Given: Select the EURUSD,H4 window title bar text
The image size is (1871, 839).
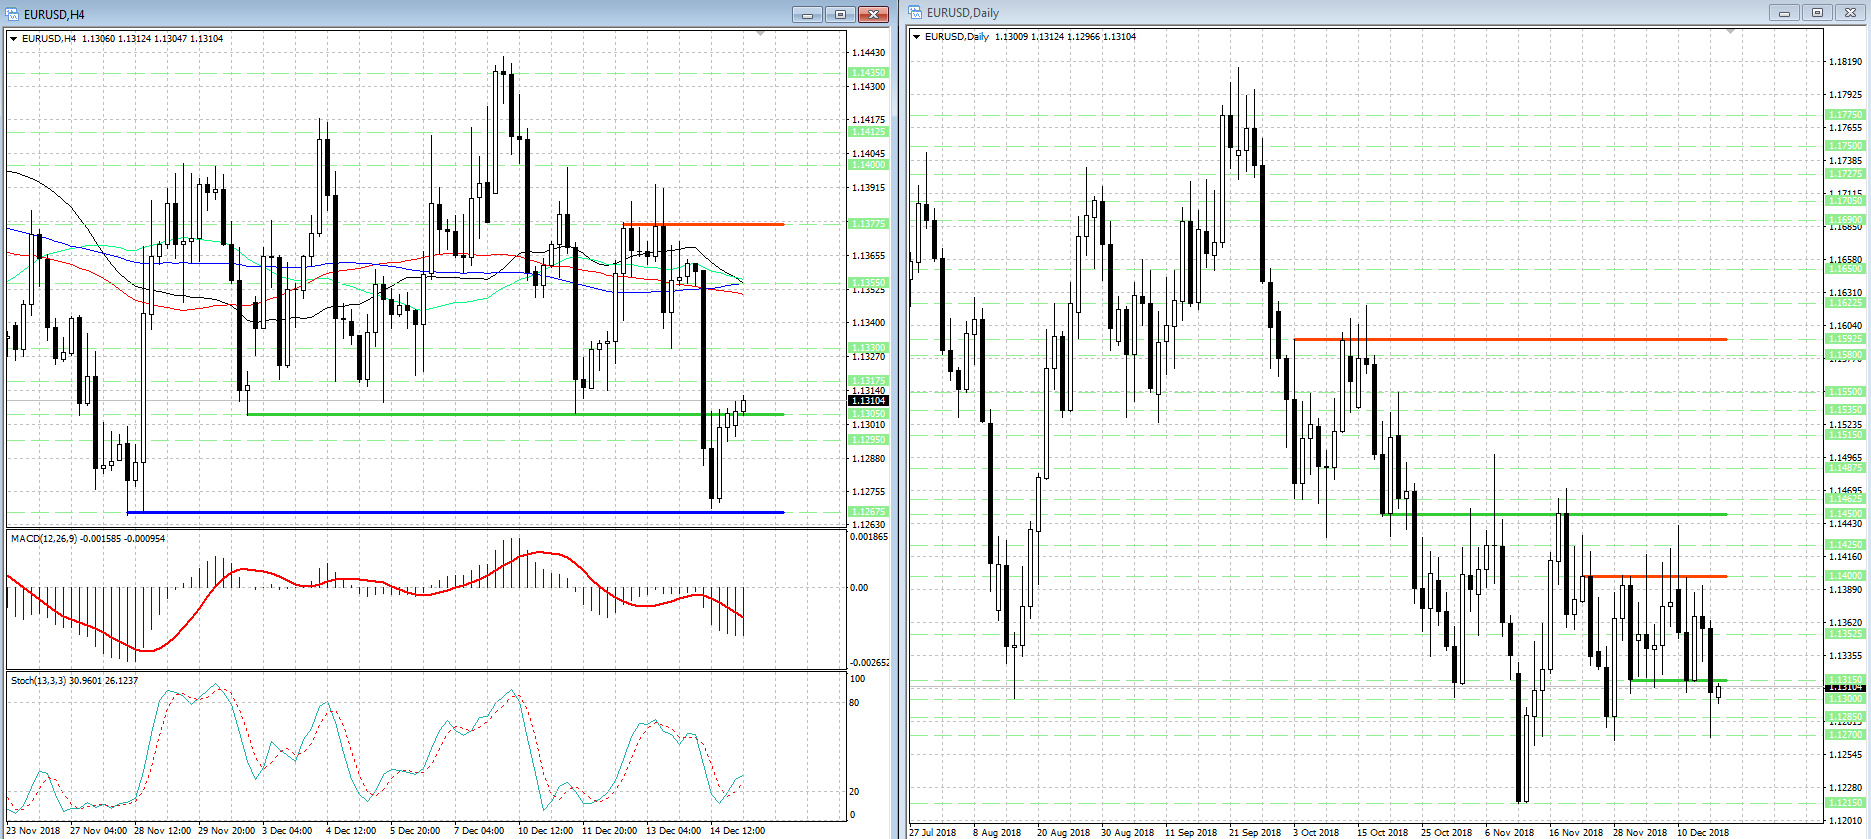Looking at the screenshot, I should 54,15.
